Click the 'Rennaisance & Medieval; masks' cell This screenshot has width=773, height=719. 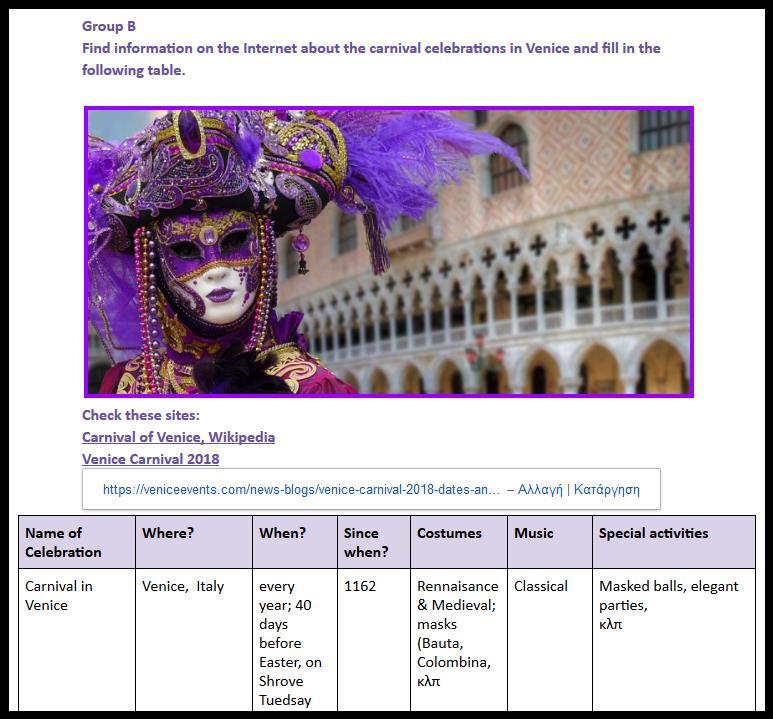459,640
